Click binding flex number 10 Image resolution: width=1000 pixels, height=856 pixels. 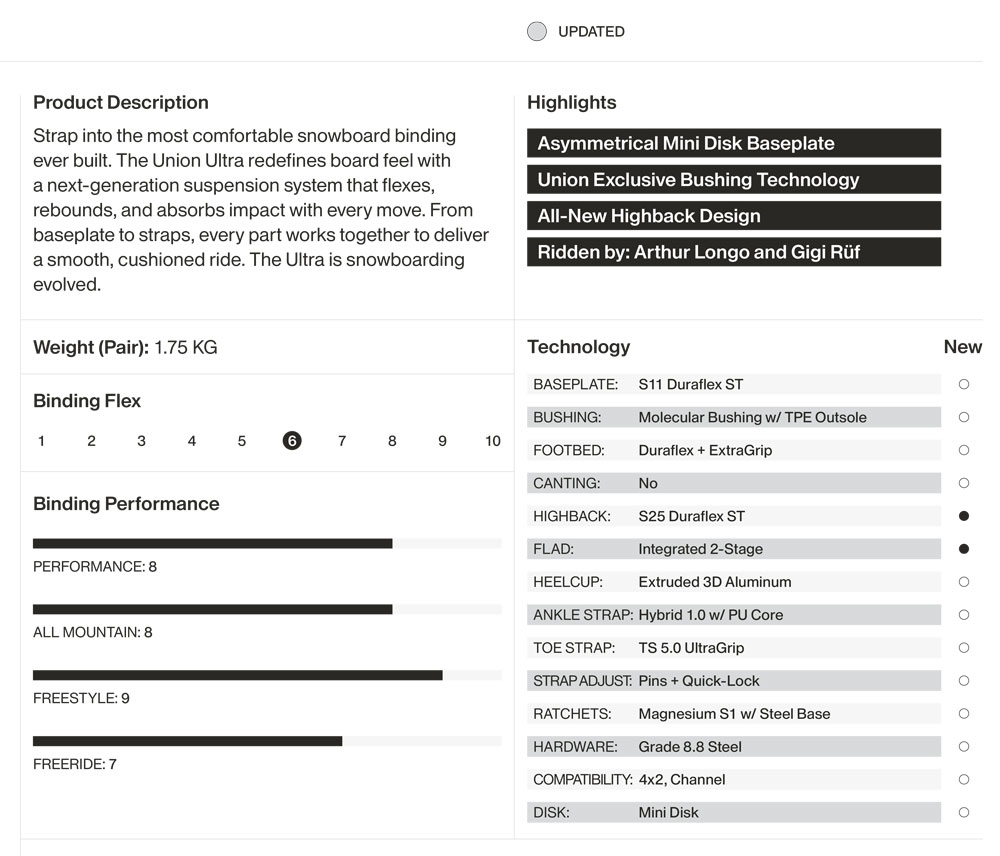[x=492, y=441]
